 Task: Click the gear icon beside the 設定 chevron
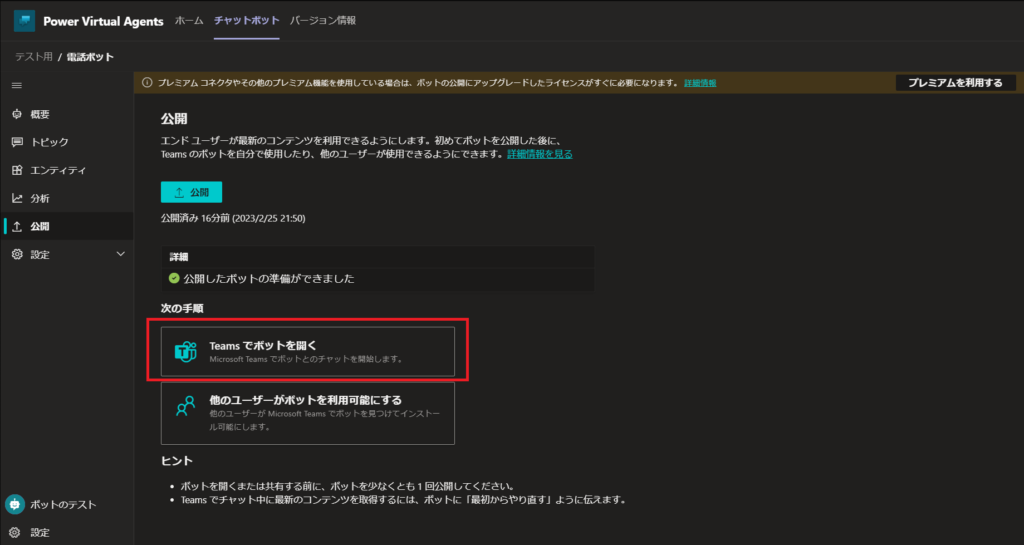point(17,255)
